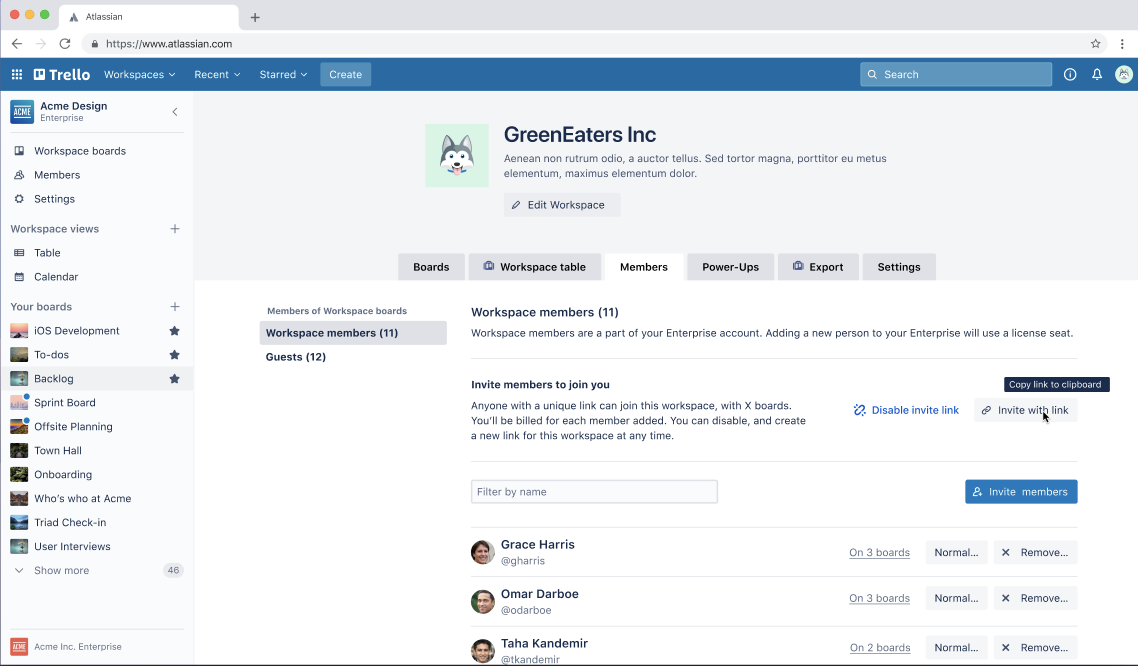Open the app switcher grid icon
1138x666 pixels.
pyautogui.click(x=17, y=74)
